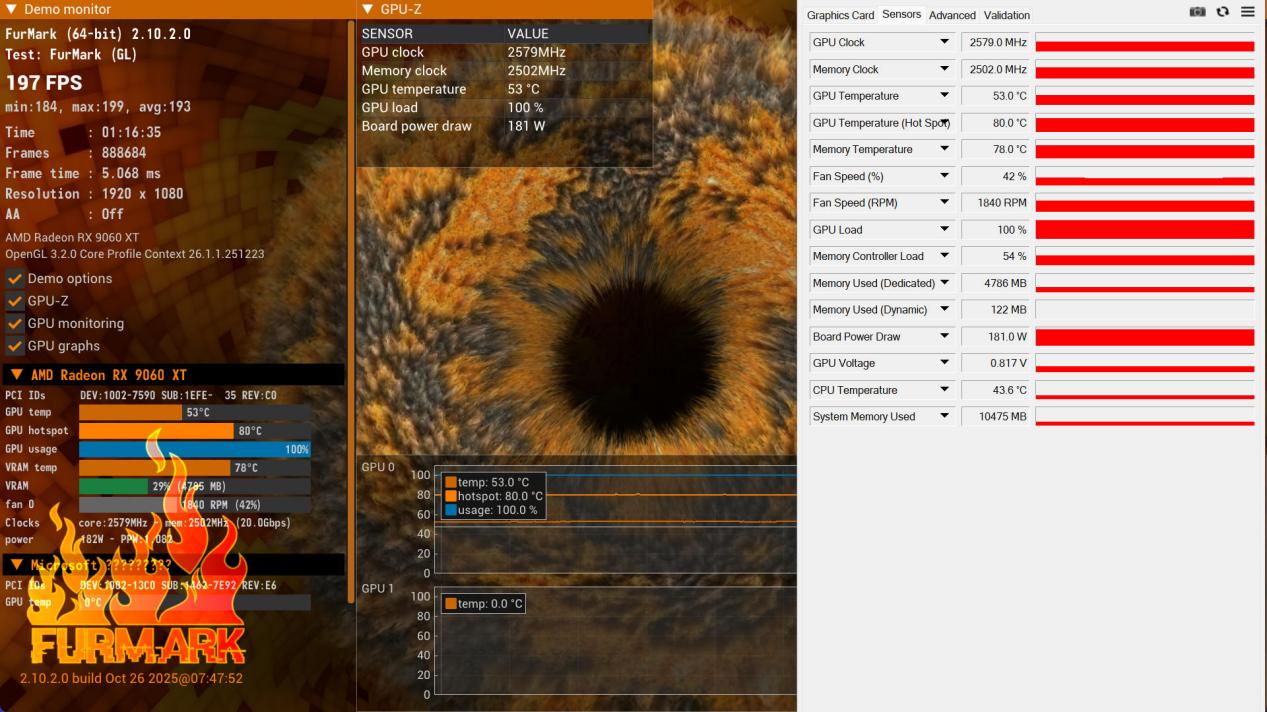This screenshot has height=712, width=1267.
Task: Click the GPU Load red sensor graph
Action: pyautogui.click(x=1145, y=230)
